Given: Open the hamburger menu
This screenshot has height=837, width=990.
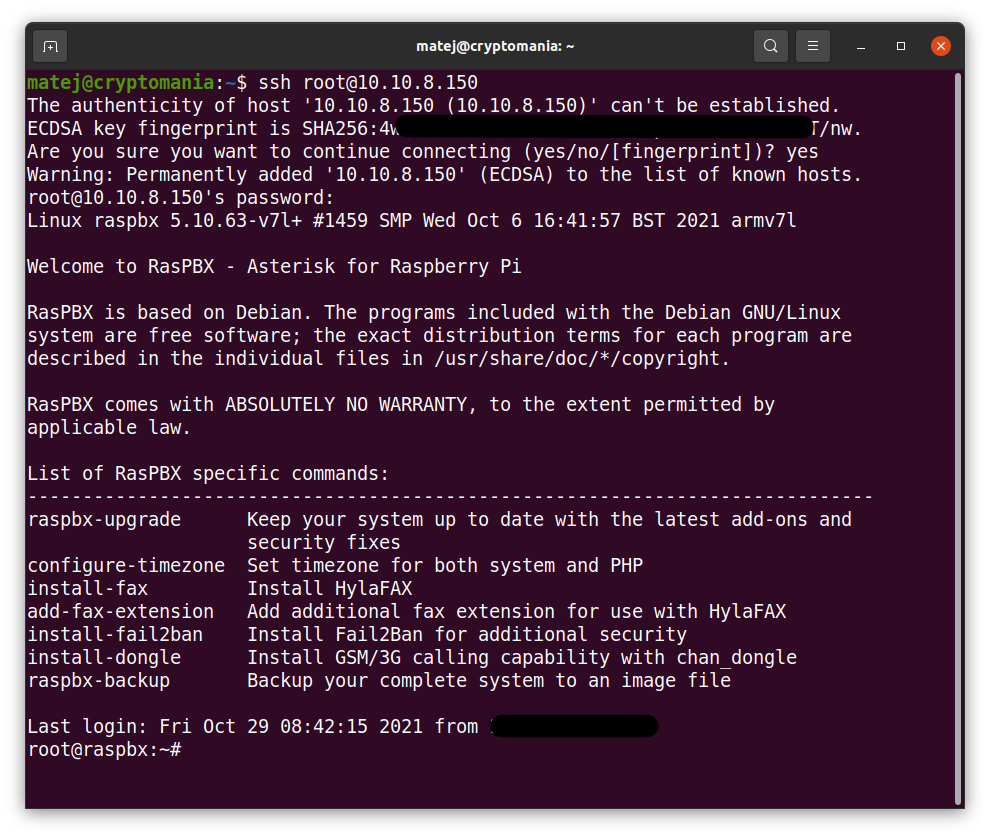Looking at the screenshot, I should click(x=812, y=46).
